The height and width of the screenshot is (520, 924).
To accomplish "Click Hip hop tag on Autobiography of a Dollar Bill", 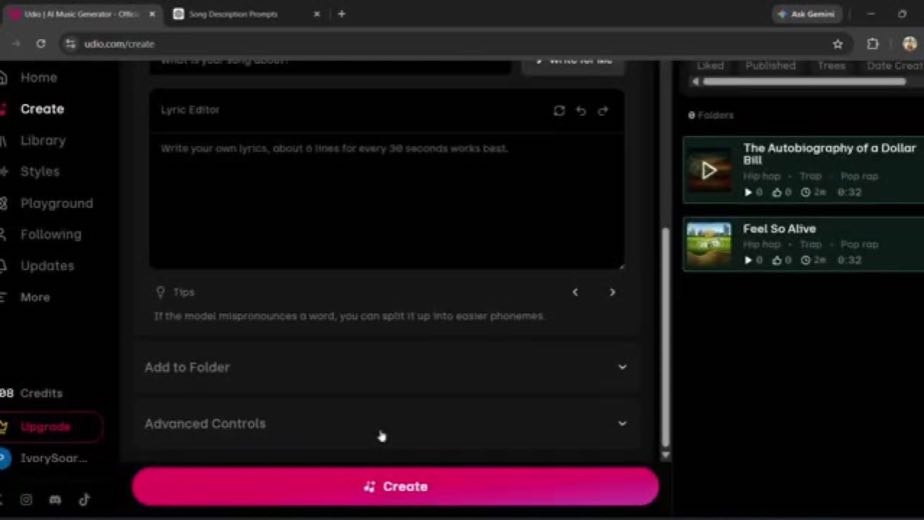I will click(x=761, y=176).
